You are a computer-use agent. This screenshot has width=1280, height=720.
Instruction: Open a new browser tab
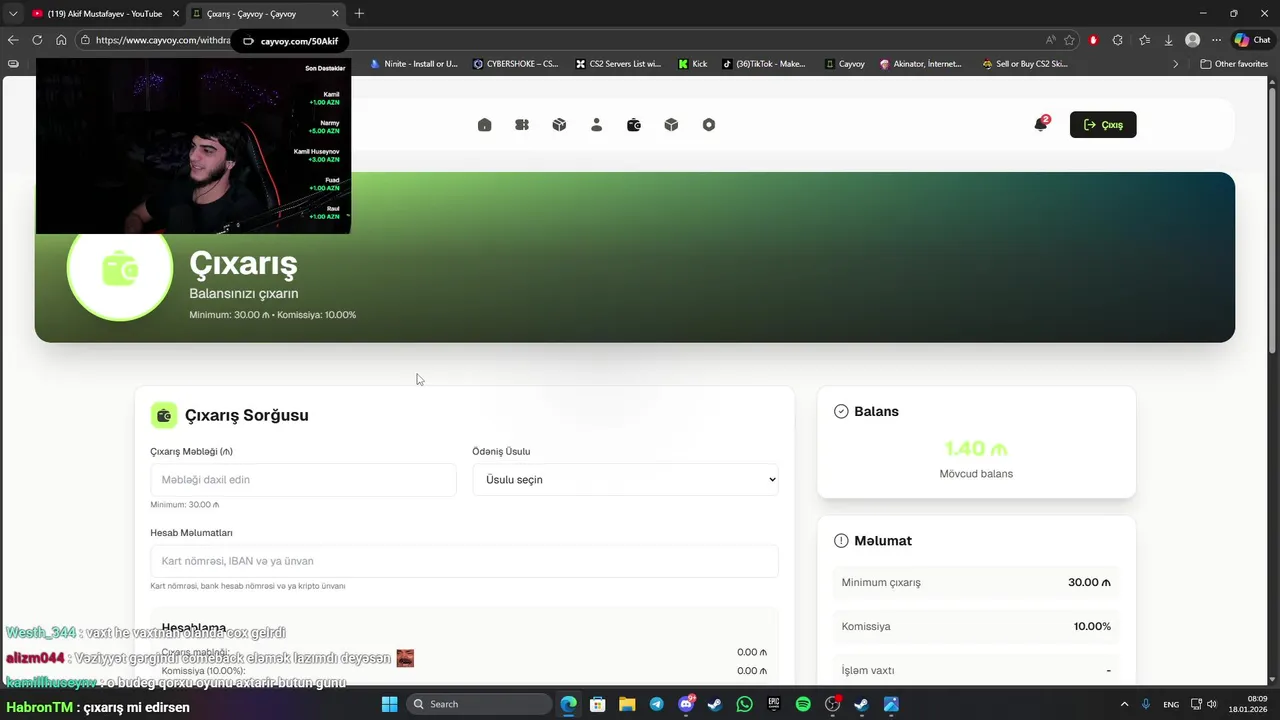point(359,14)
